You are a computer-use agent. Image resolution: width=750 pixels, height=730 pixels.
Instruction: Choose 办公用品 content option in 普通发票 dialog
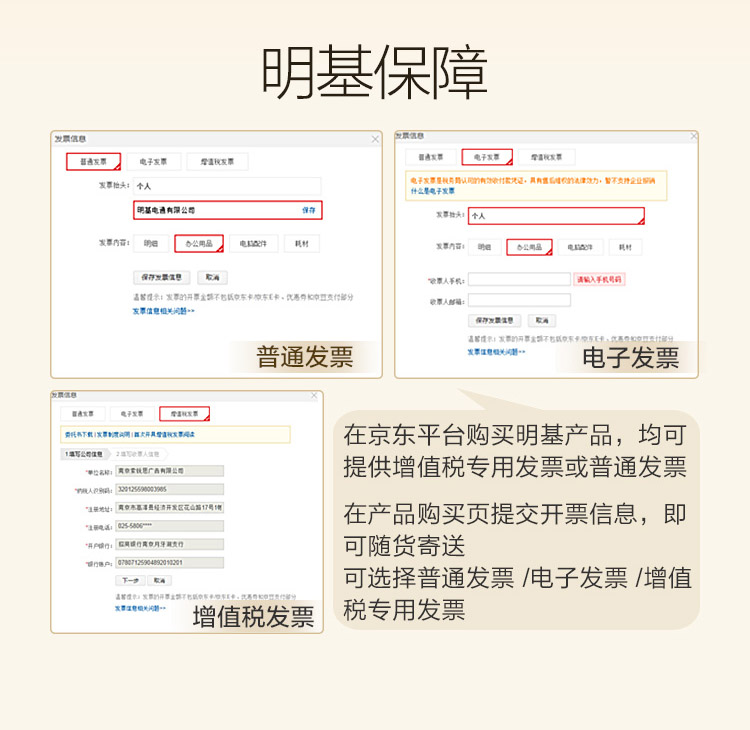[199, 243]
